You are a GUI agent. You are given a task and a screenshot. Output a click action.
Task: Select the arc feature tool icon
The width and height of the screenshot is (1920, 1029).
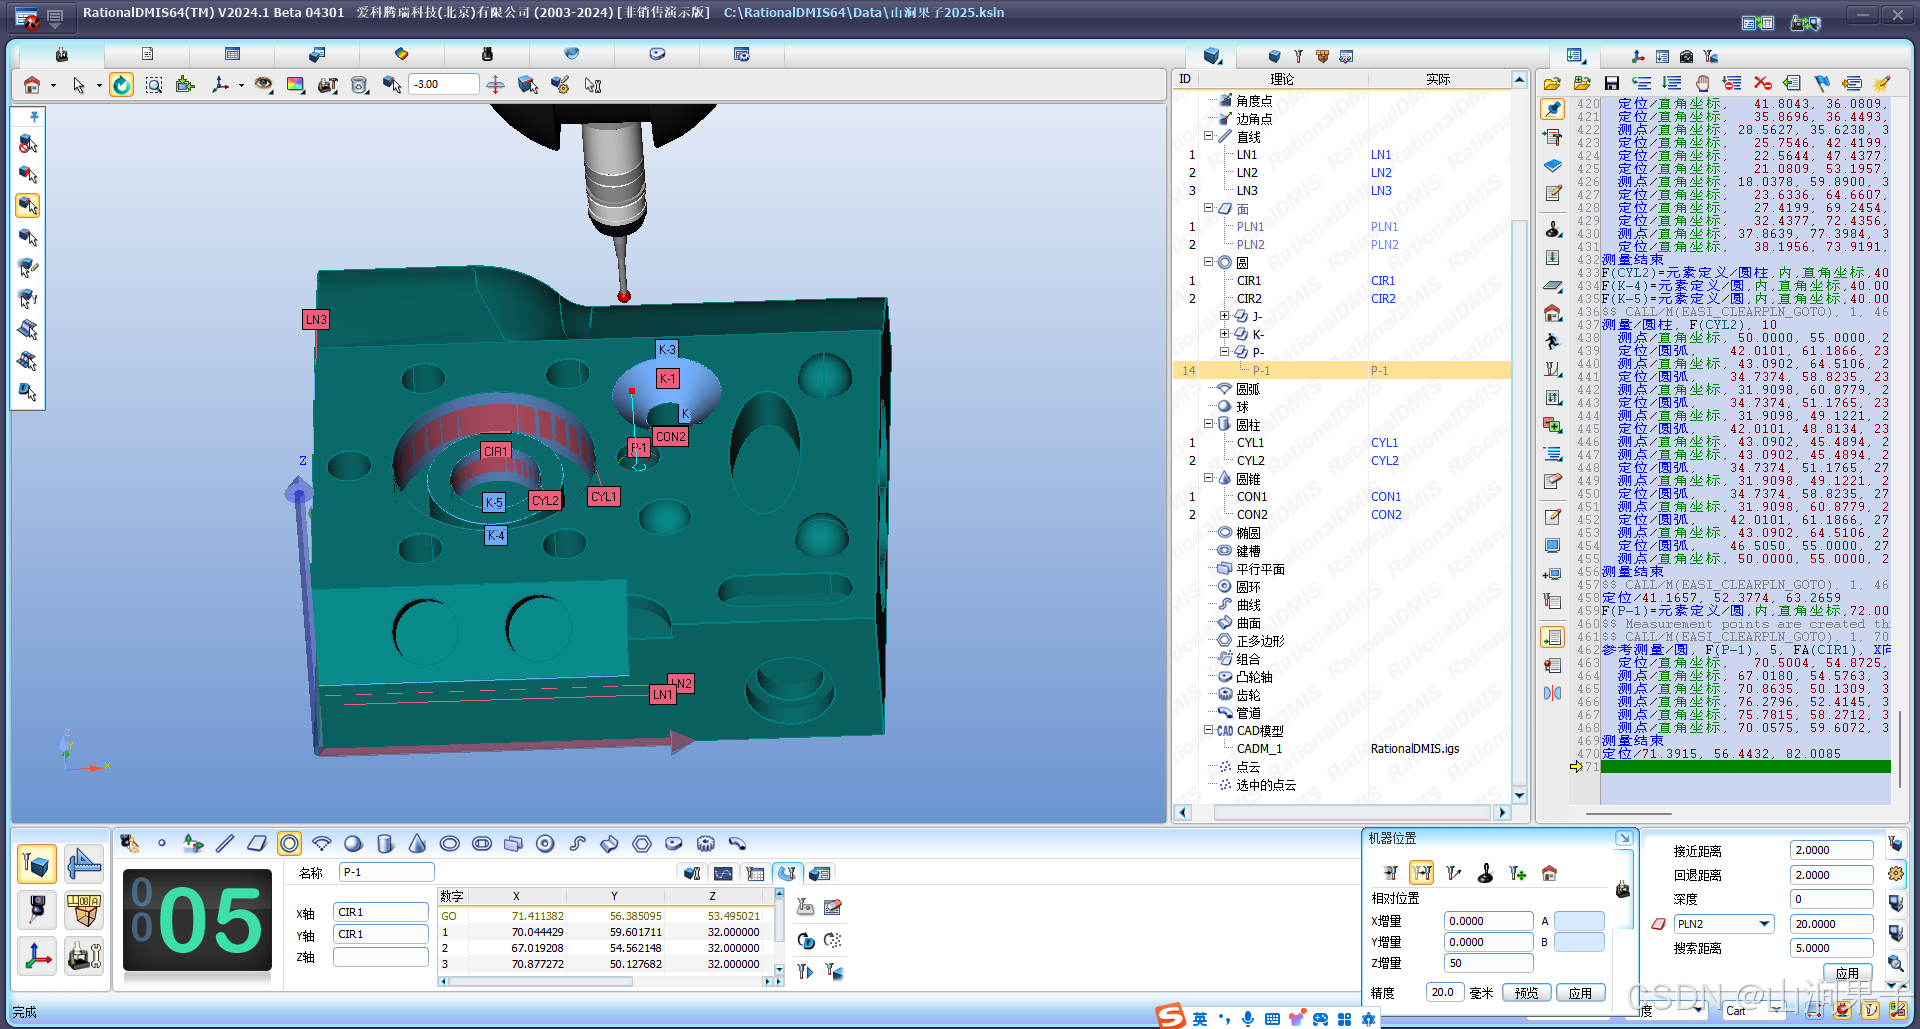(321, 843)
